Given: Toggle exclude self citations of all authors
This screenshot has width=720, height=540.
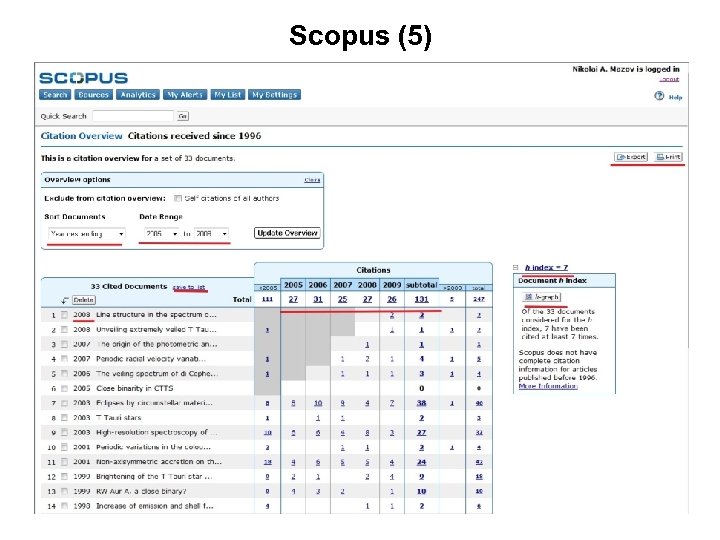Looking at the screenshot, I should pyautogui.click(x=178, y=198).
